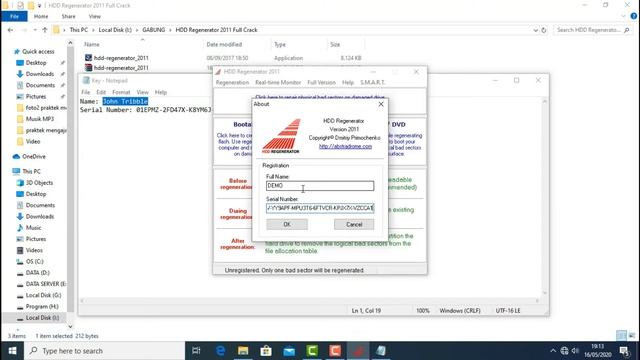Open Real-time Monitor menu
The width and height of the screenshot is (640, 360).
[x=278, y=82]
